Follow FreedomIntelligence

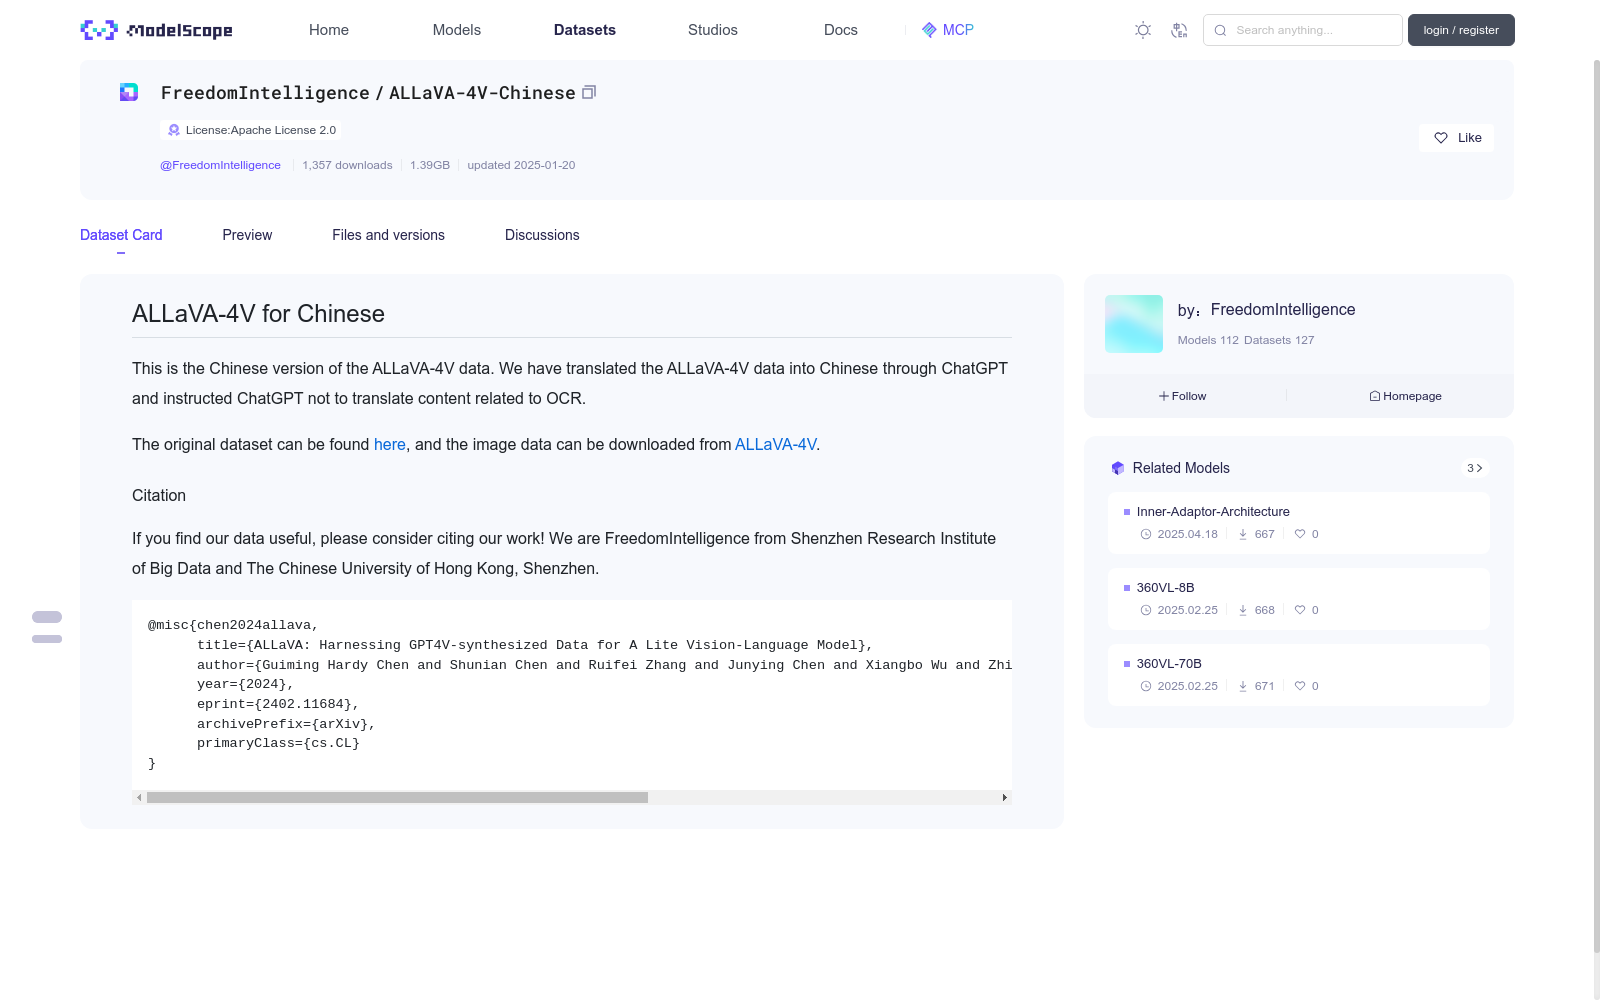(x=1183, y=396)
